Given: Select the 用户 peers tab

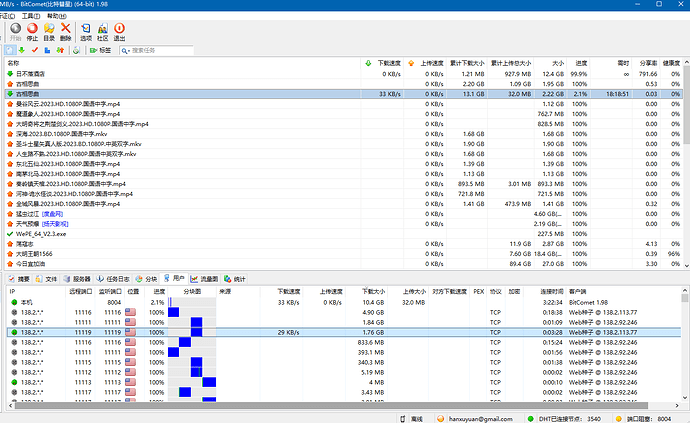Looking at the screenshot, I should coord(174,278).
